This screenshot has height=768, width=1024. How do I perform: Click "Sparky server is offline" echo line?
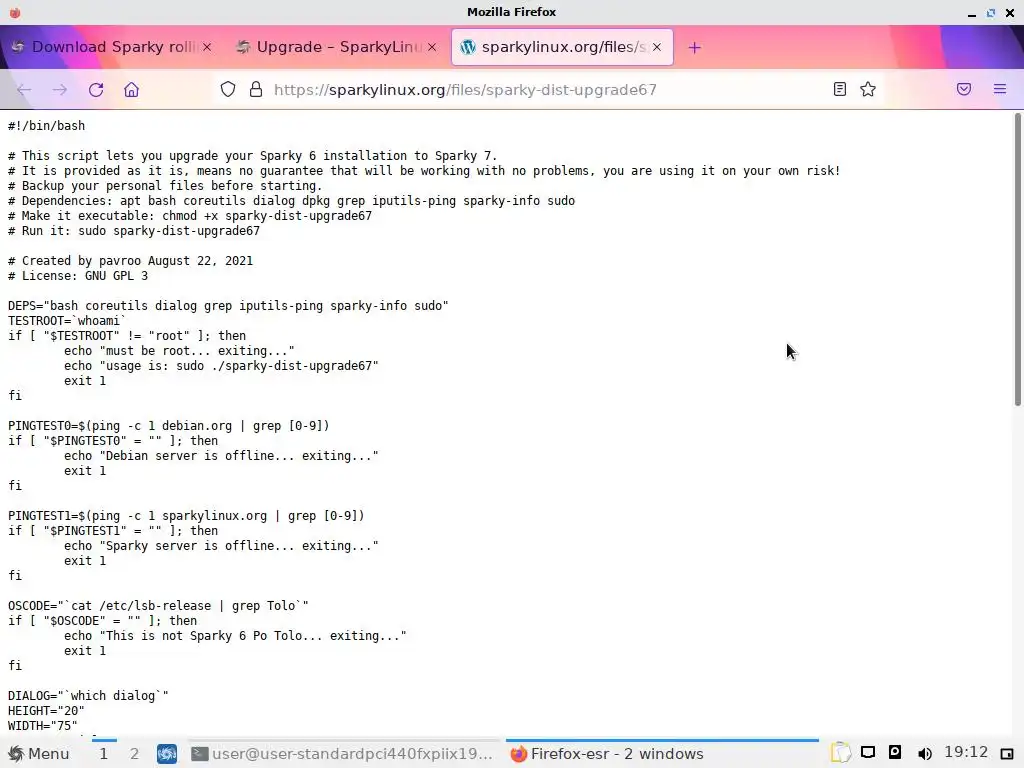click(x=221, y=546)
